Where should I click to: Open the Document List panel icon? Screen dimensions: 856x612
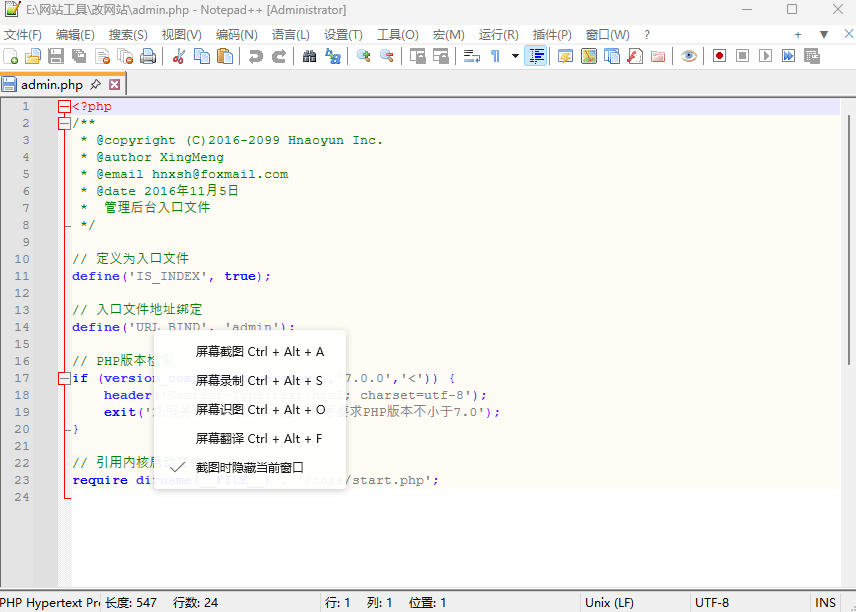pyautogui.click(x=612, y=56)
